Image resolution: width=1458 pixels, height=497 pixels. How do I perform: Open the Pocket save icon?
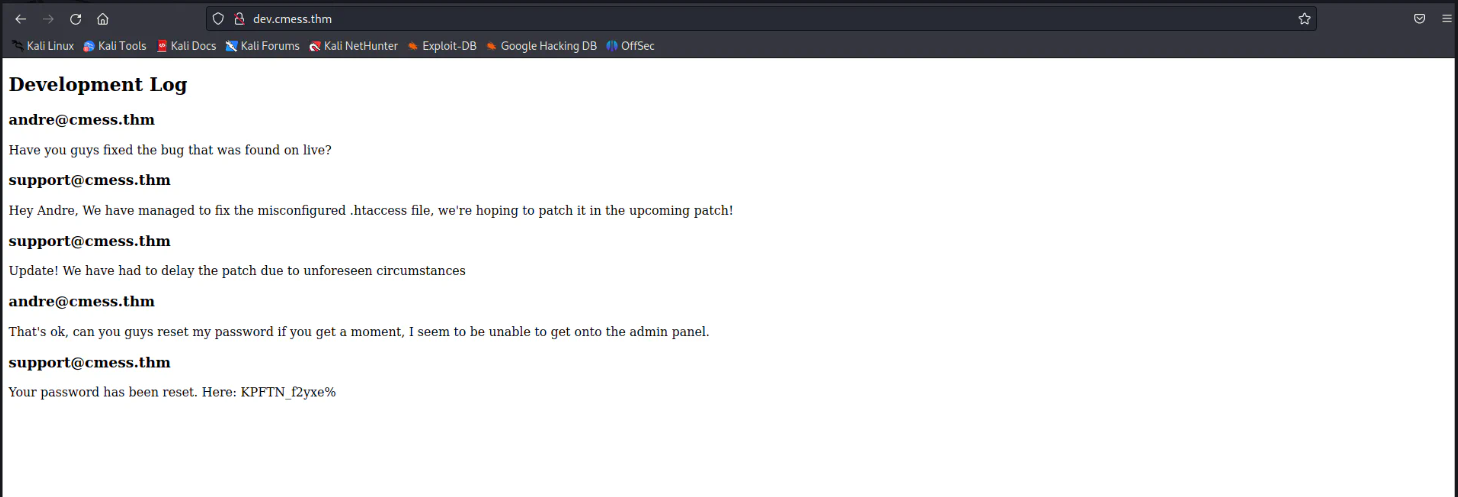1419,19
